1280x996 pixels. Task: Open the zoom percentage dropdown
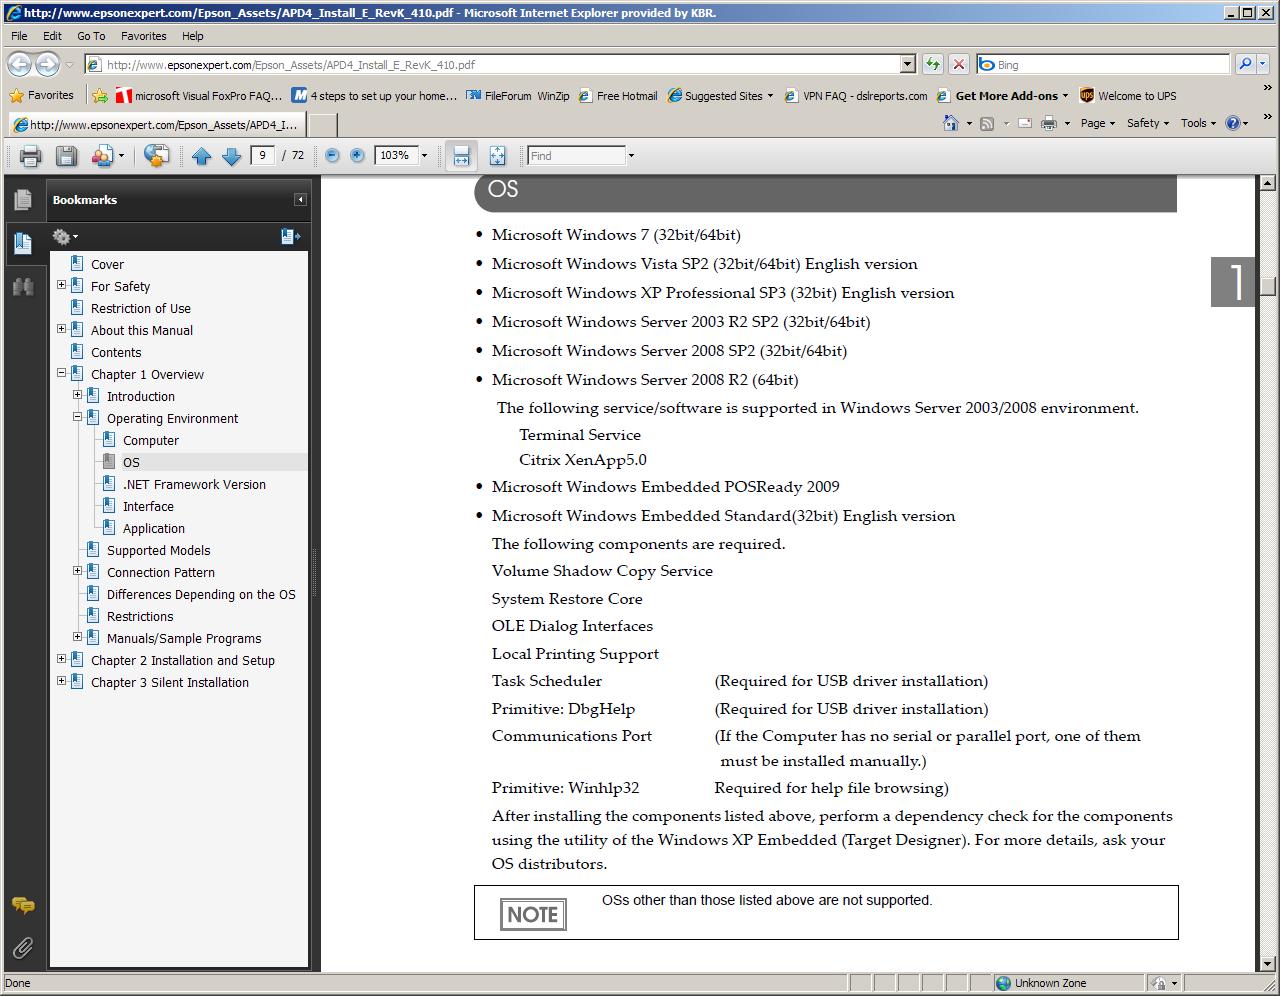coord(424,156)
